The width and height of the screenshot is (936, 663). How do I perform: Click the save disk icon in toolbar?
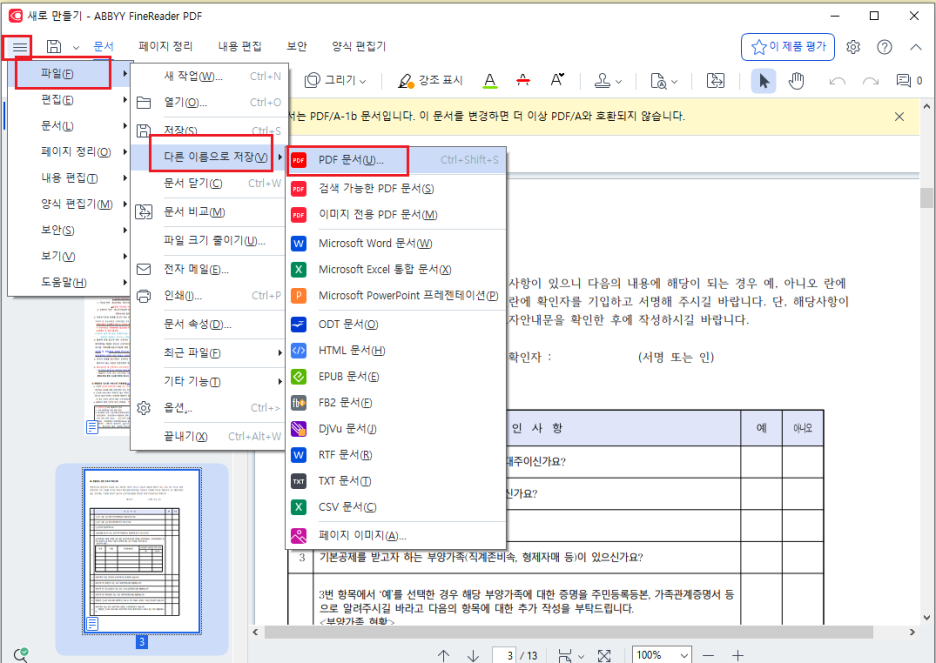pyautogui.click(x=54, y=47)
